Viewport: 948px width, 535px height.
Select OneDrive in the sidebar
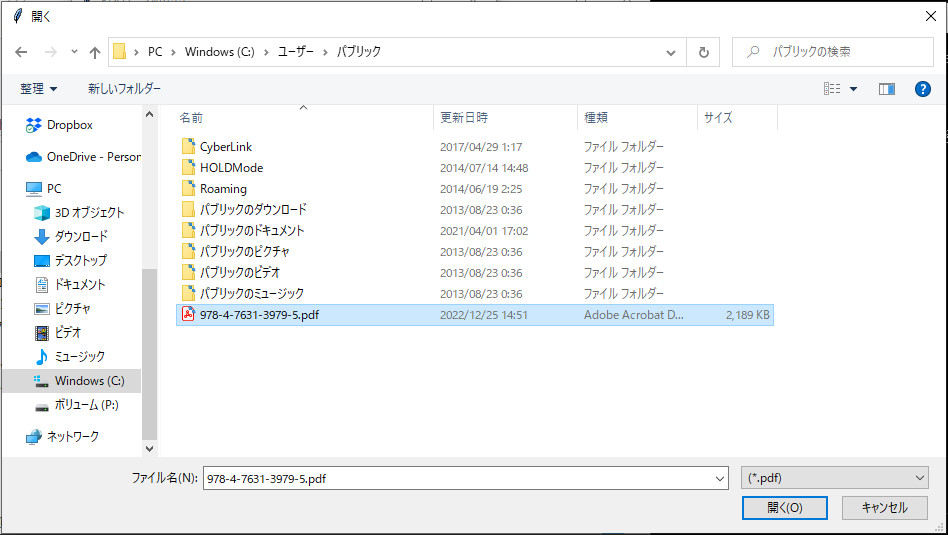pos(93,157)
